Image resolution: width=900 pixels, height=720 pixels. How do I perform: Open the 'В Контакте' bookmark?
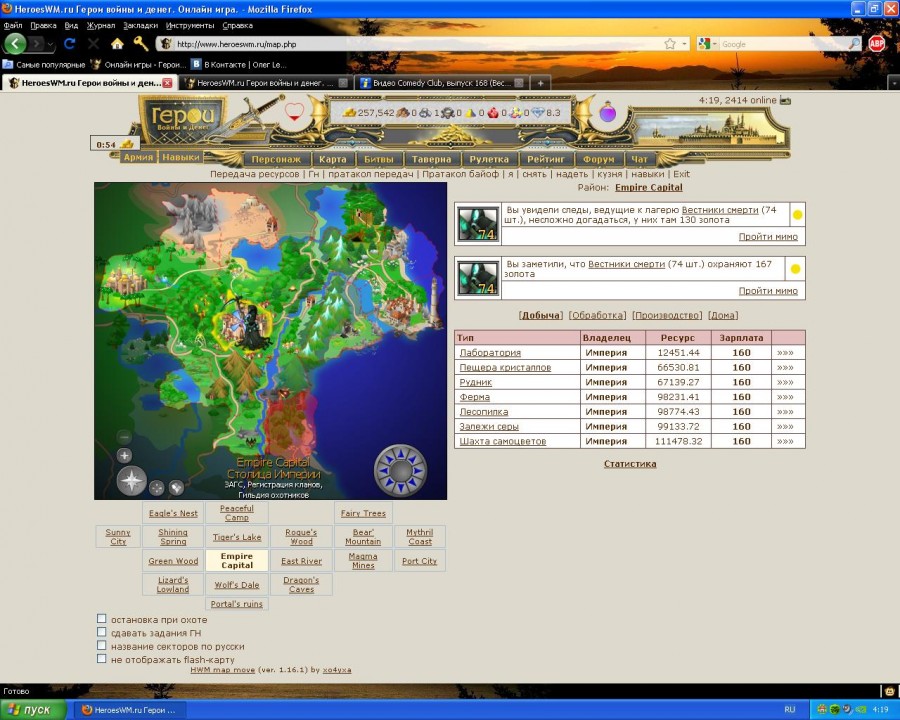tap(239, 64)
